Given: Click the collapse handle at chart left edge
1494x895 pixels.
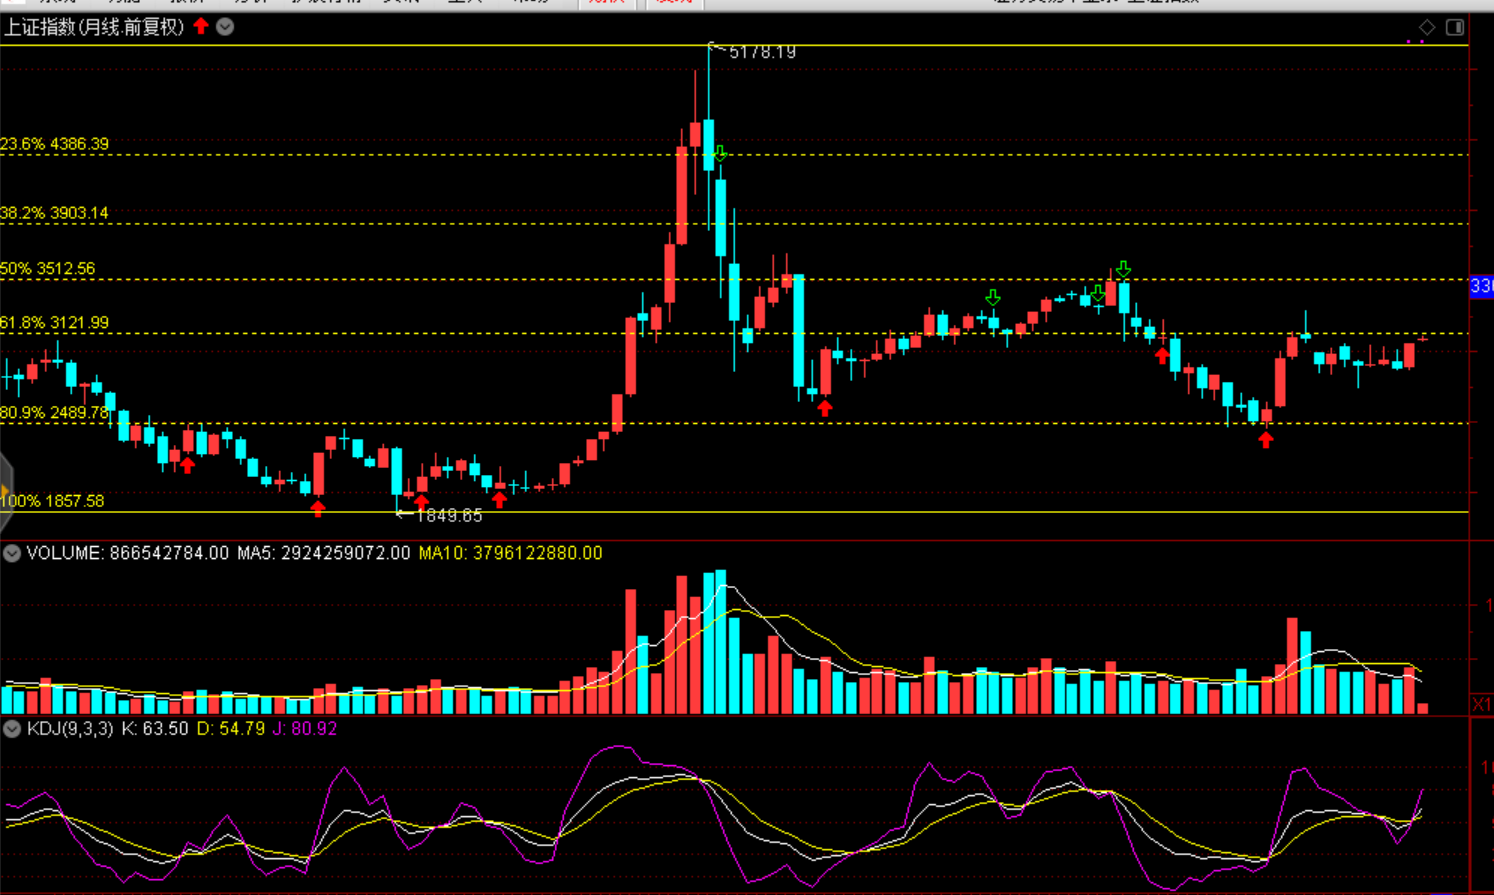Looking at the screenshot, I should pos(5,490).
